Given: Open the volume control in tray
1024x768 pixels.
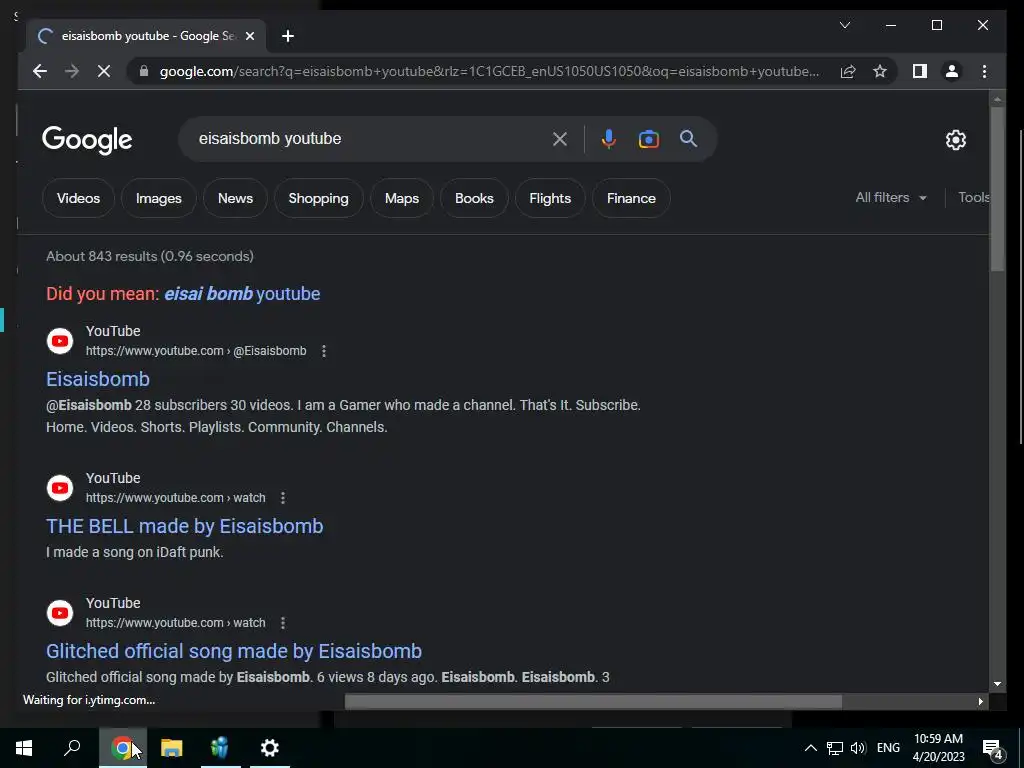Looking at the screenshot, I should [858, 748].
